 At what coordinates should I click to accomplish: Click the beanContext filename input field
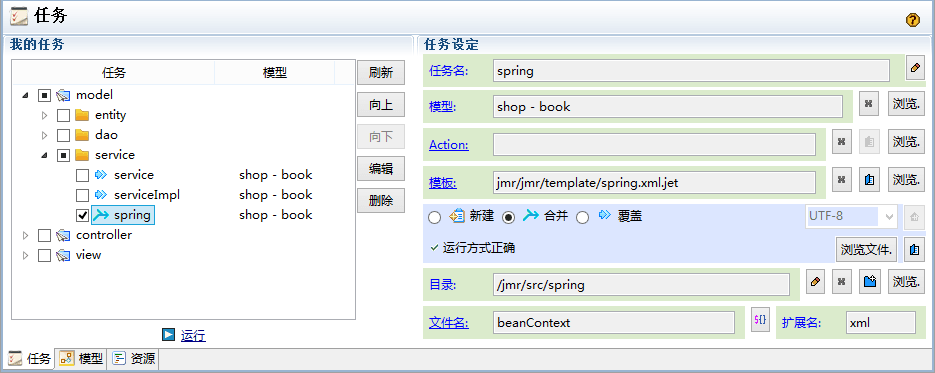click(614, 322)
